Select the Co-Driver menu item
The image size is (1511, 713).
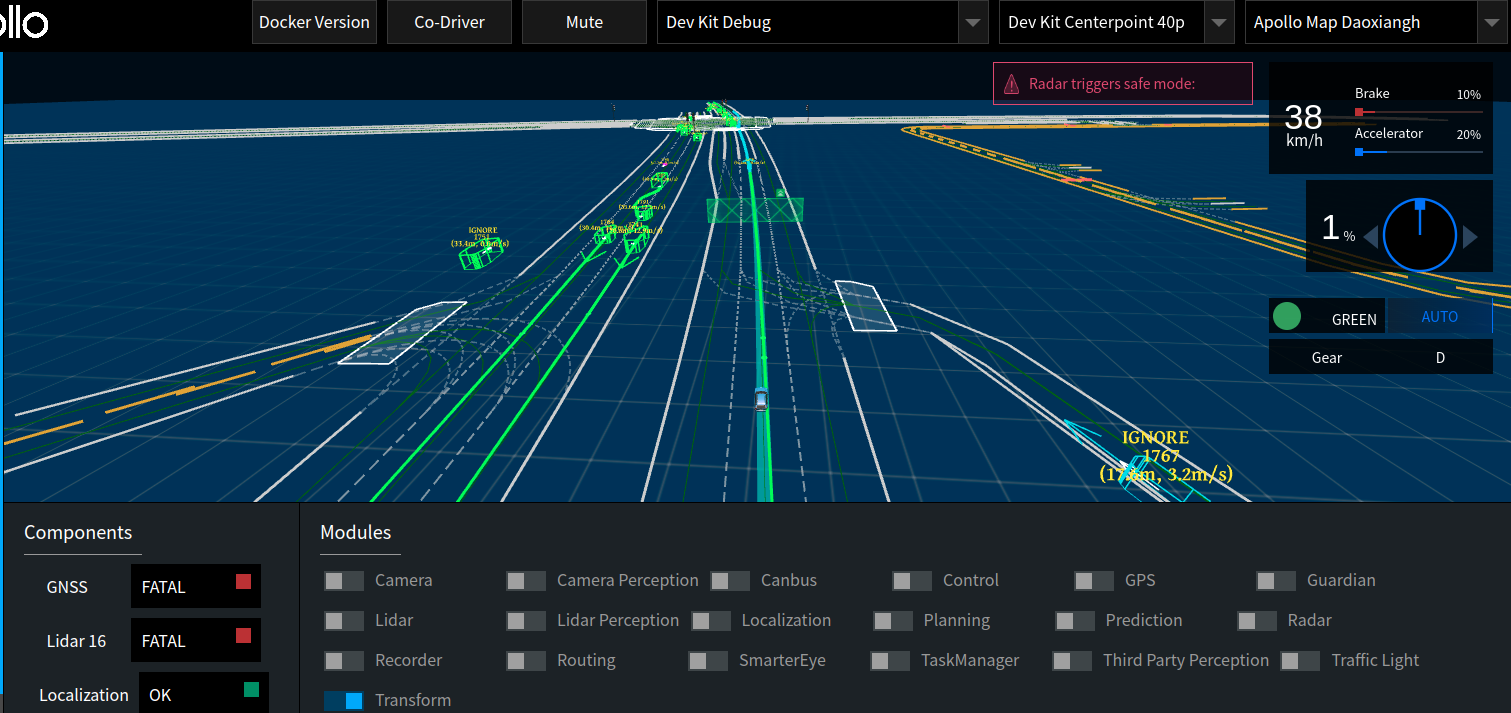(x=449, y=22)
